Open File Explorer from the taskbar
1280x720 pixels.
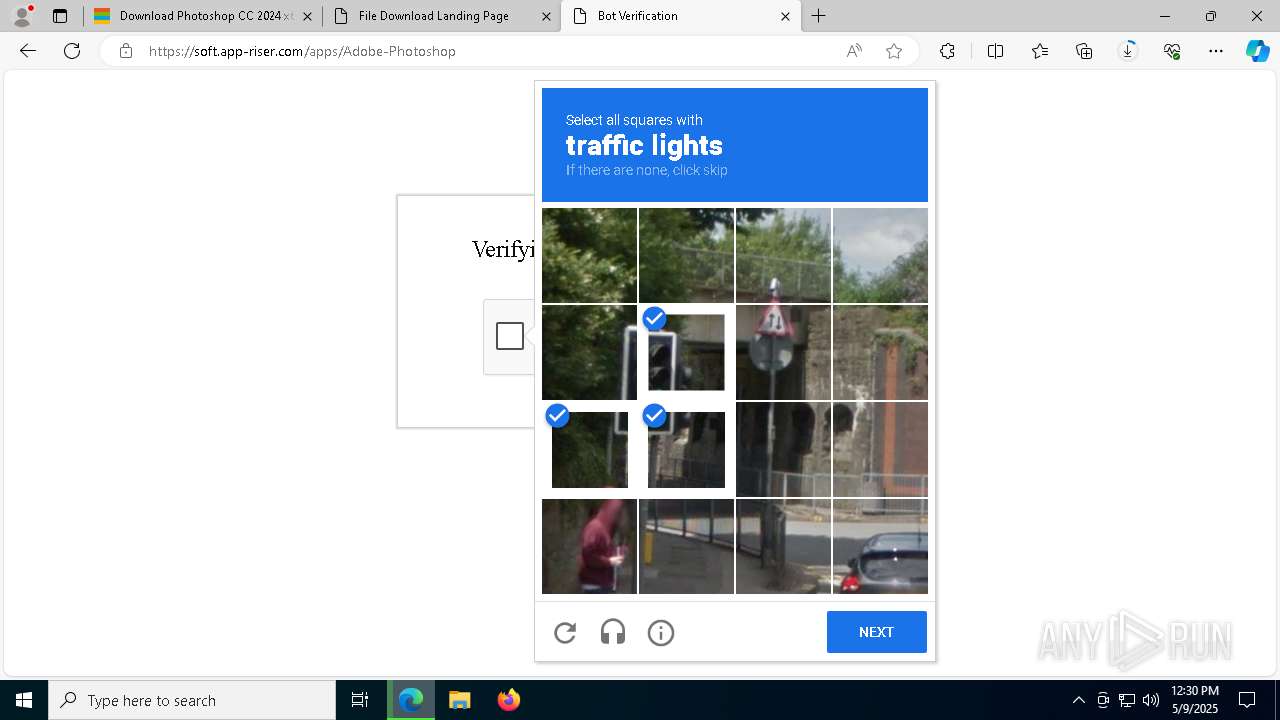(459, 700)
